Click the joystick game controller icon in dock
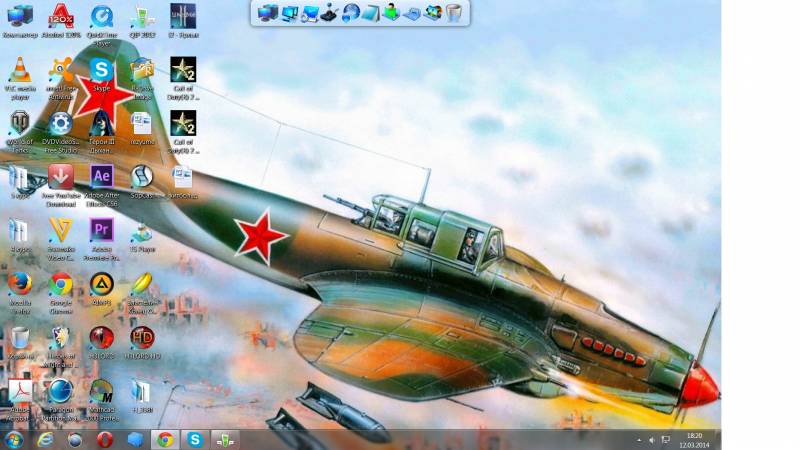800x450 pixels. pos(330,13)
